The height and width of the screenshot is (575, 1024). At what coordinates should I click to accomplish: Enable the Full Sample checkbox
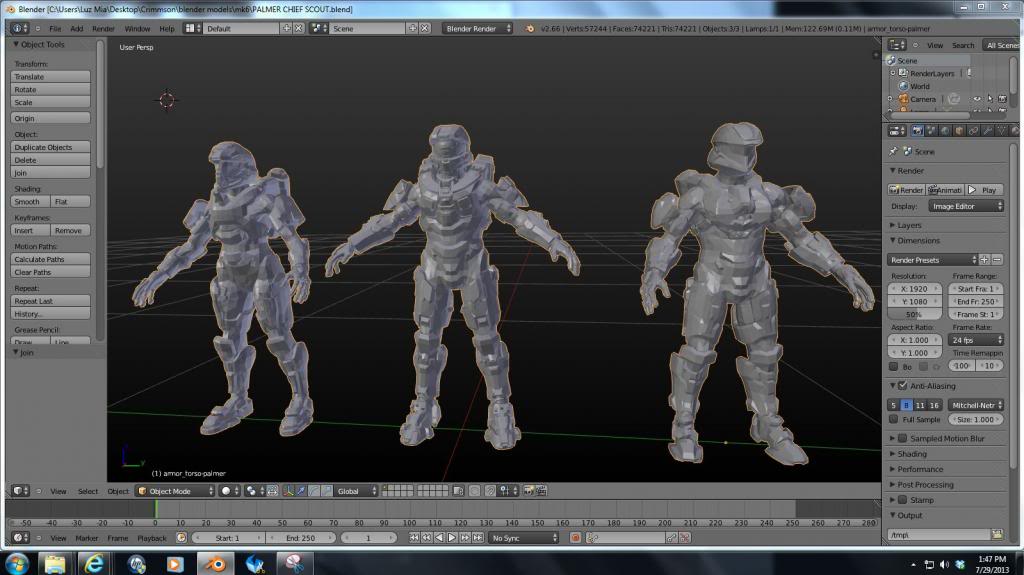pos(893,419)
